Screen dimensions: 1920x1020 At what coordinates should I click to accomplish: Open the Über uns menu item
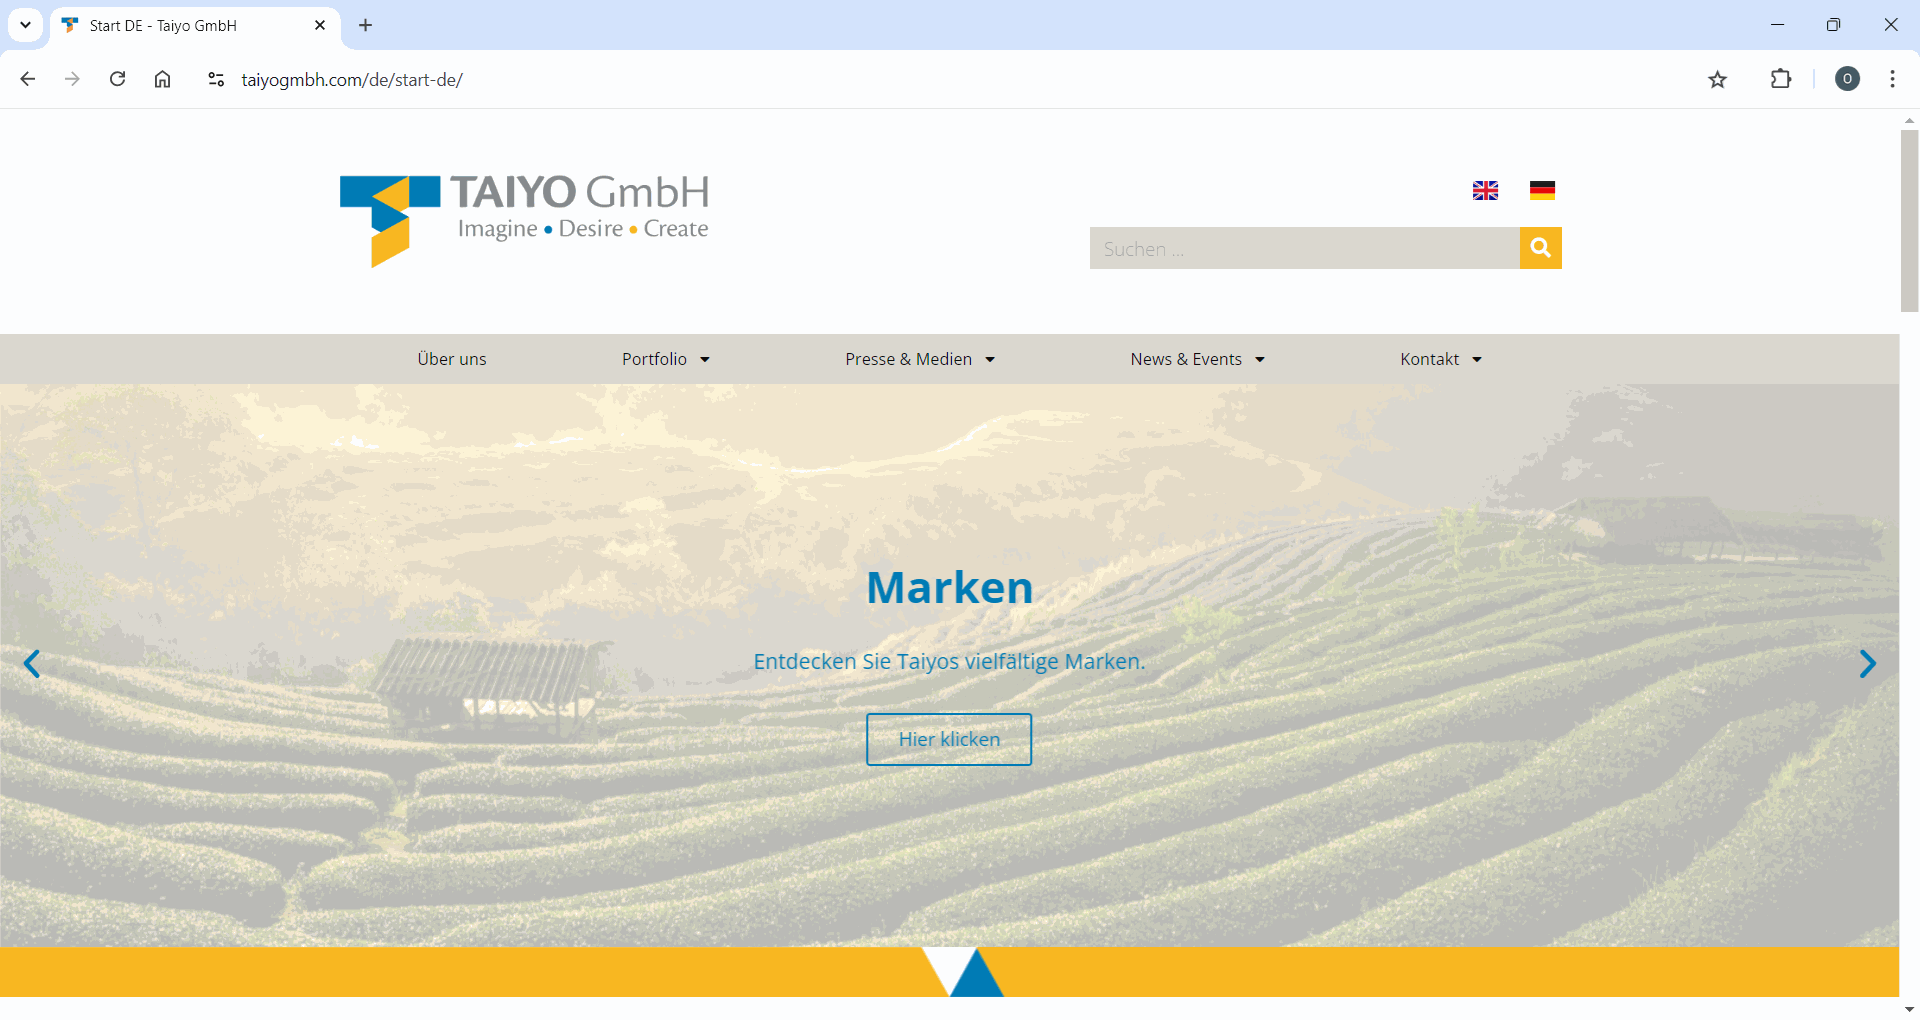click(452, 359)
